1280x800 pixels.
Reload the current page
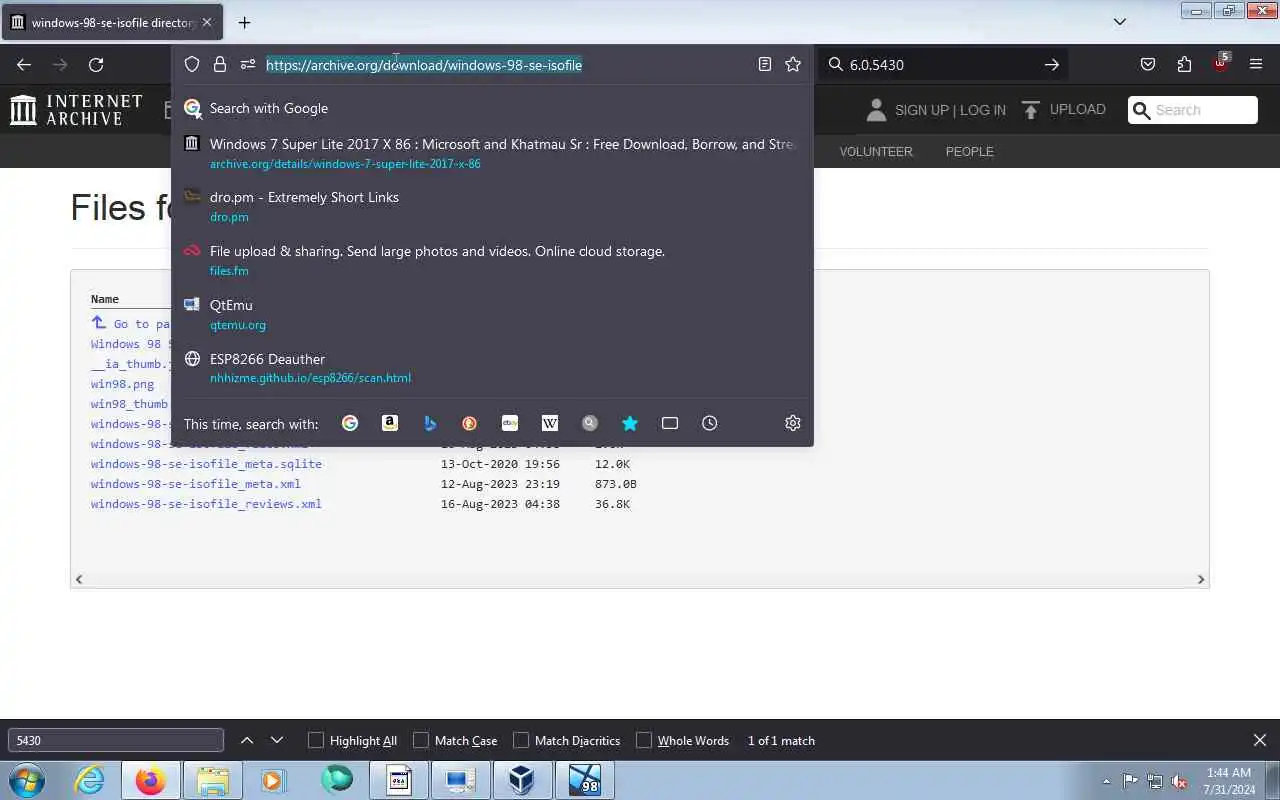[96, 64]
